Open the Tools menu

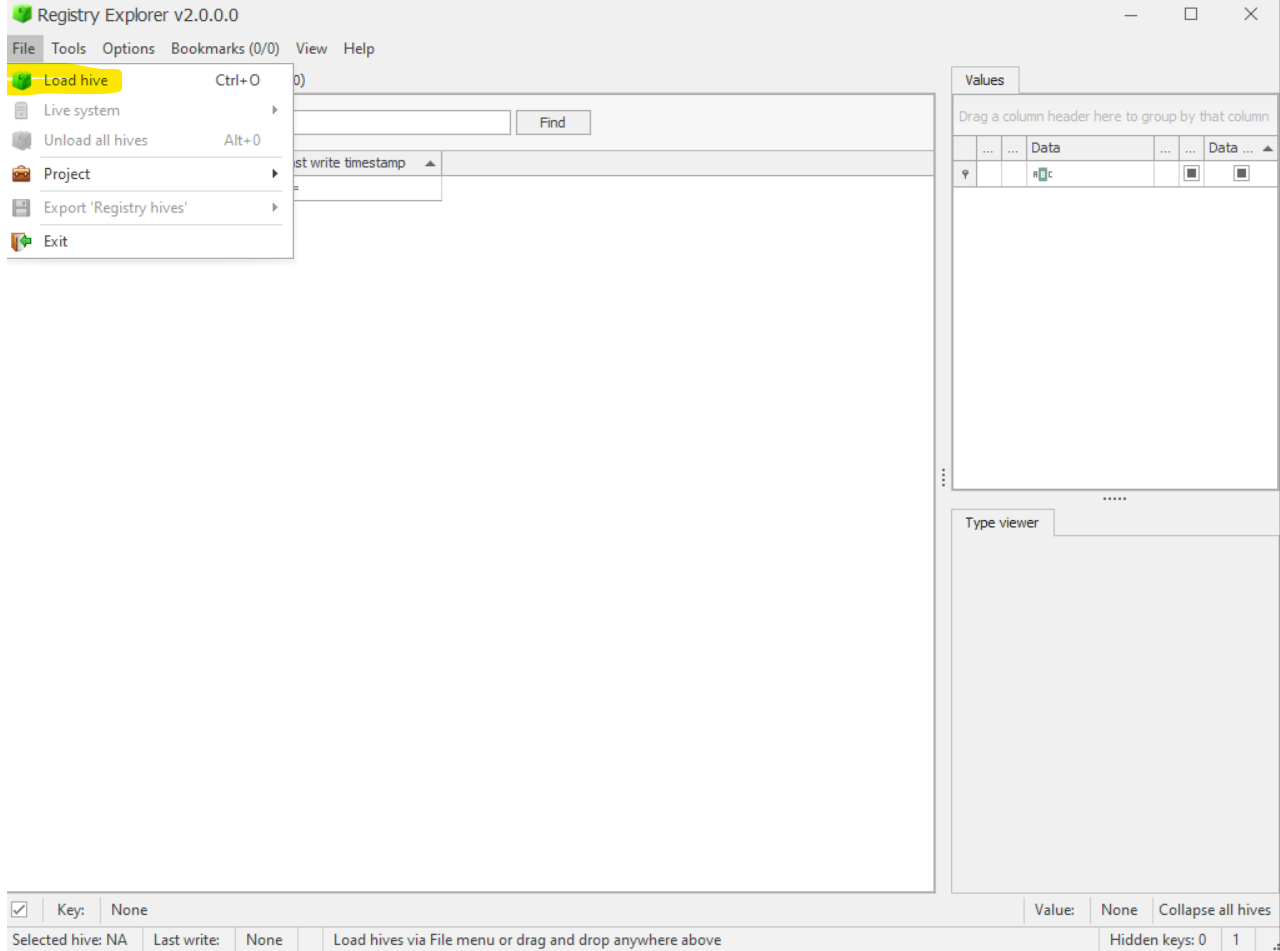[69, 48]
